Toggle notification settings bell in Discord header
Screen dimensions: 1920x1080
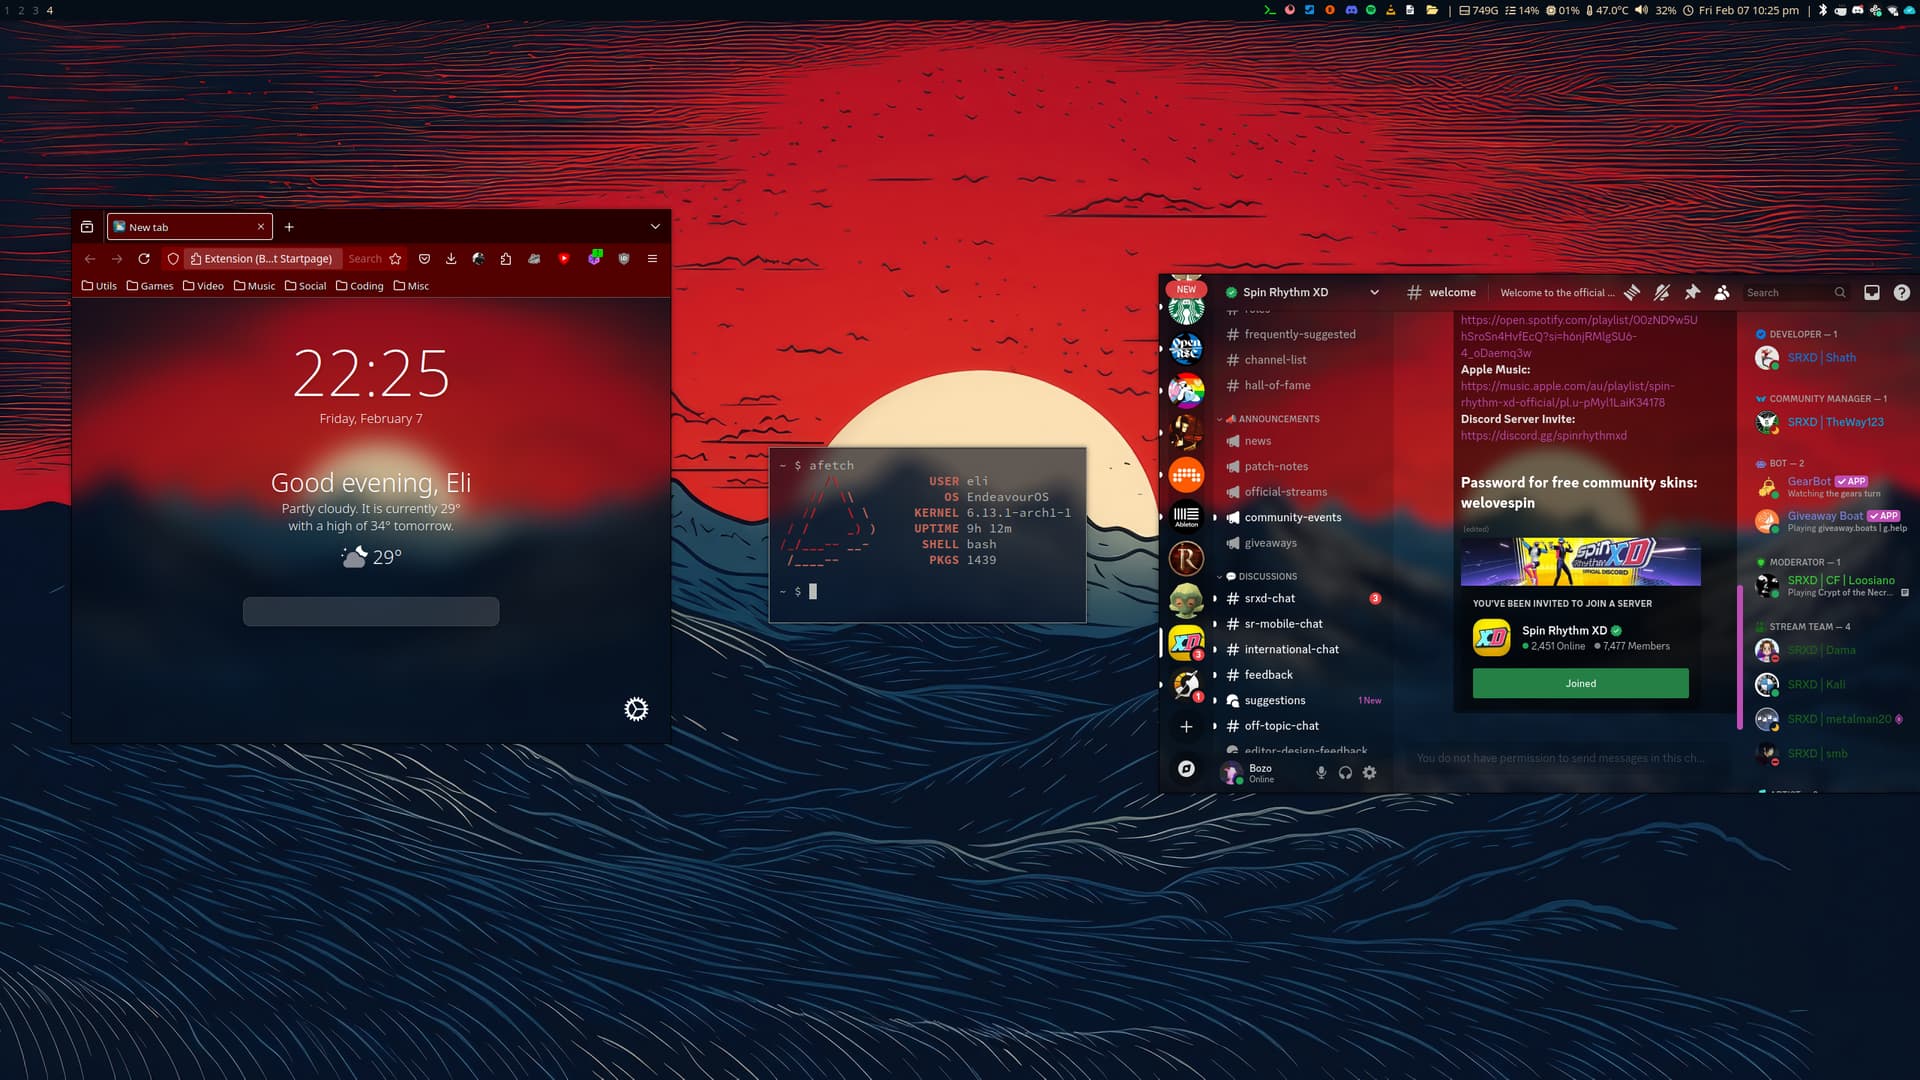pyautogui.click(x=1662, y=292)
